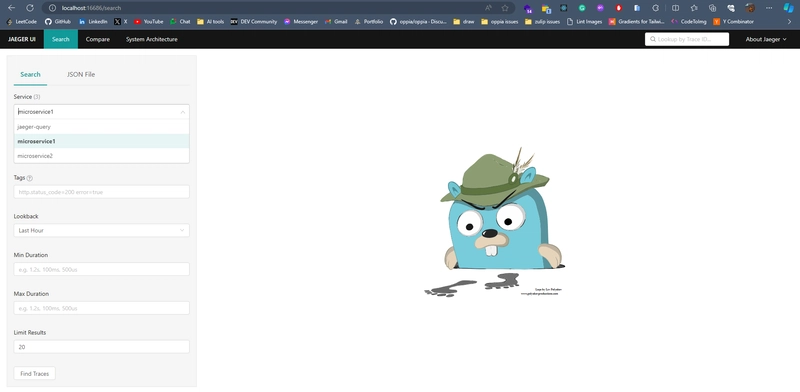Click the Find Traces button
Screen dimensions: 800x392
(34, 374)
